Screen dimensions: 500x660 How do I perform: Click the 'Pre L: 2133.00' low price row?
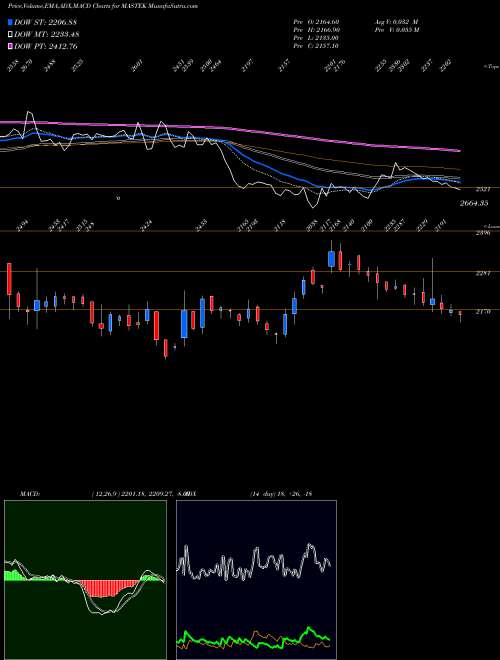[x=316, y=38]
